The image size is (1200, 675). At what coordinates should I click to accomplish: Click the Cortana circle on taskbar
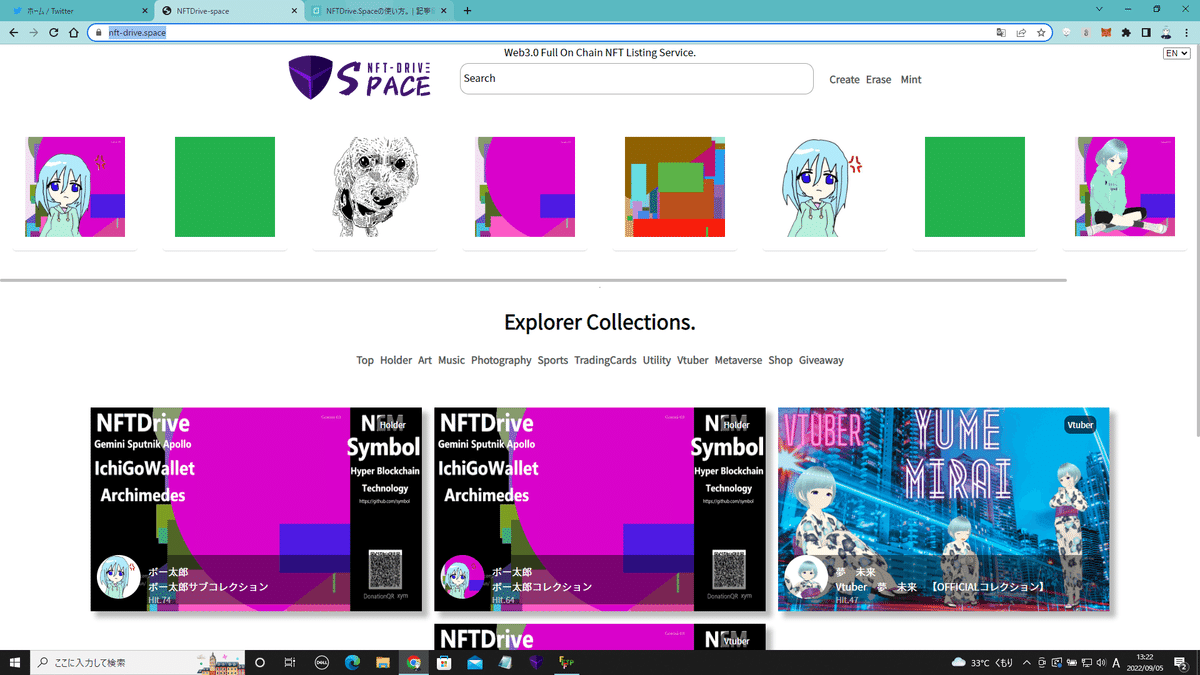259,662
